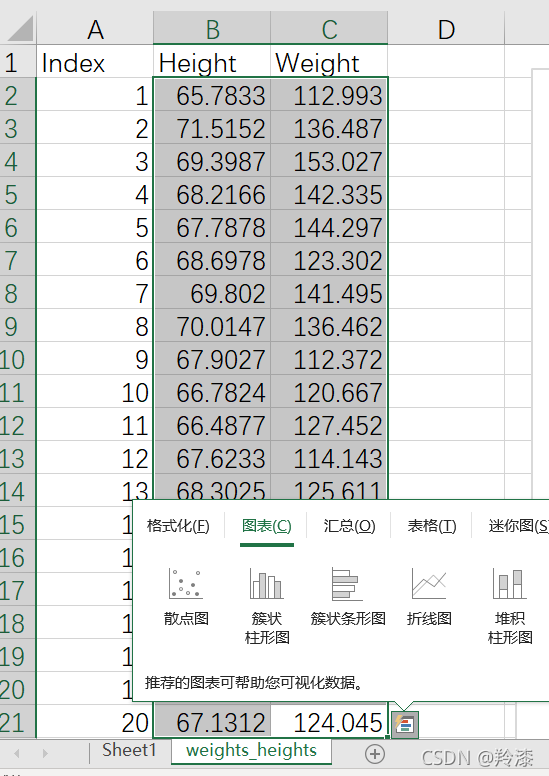Add a new sheet with plus icon
This screenshot has height=776, width=549.
pos(375,754)
